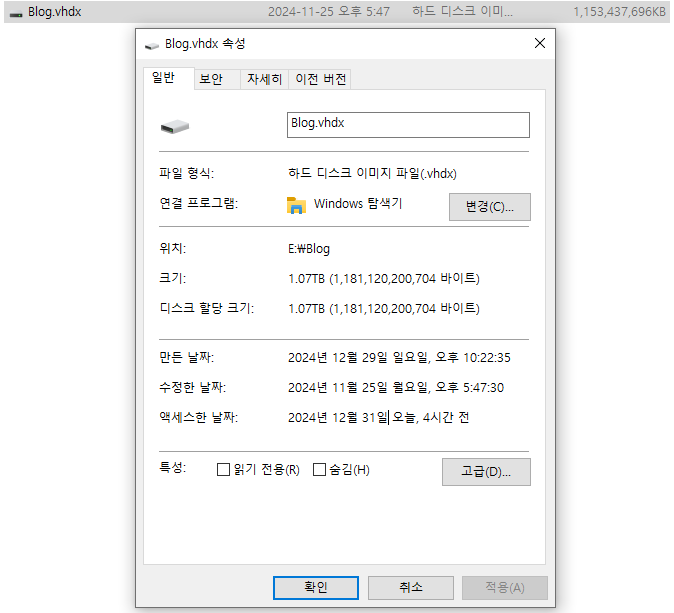Click the Blog.vhdx file name field
The height and width of the screenshot is (613, 674).
408,125
